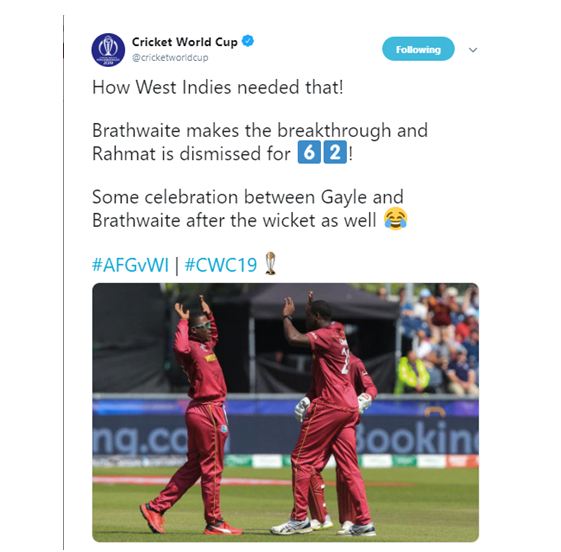
Task: Click the "Brathwaite makes the breakthrough" text line
Action: [260, 130]
